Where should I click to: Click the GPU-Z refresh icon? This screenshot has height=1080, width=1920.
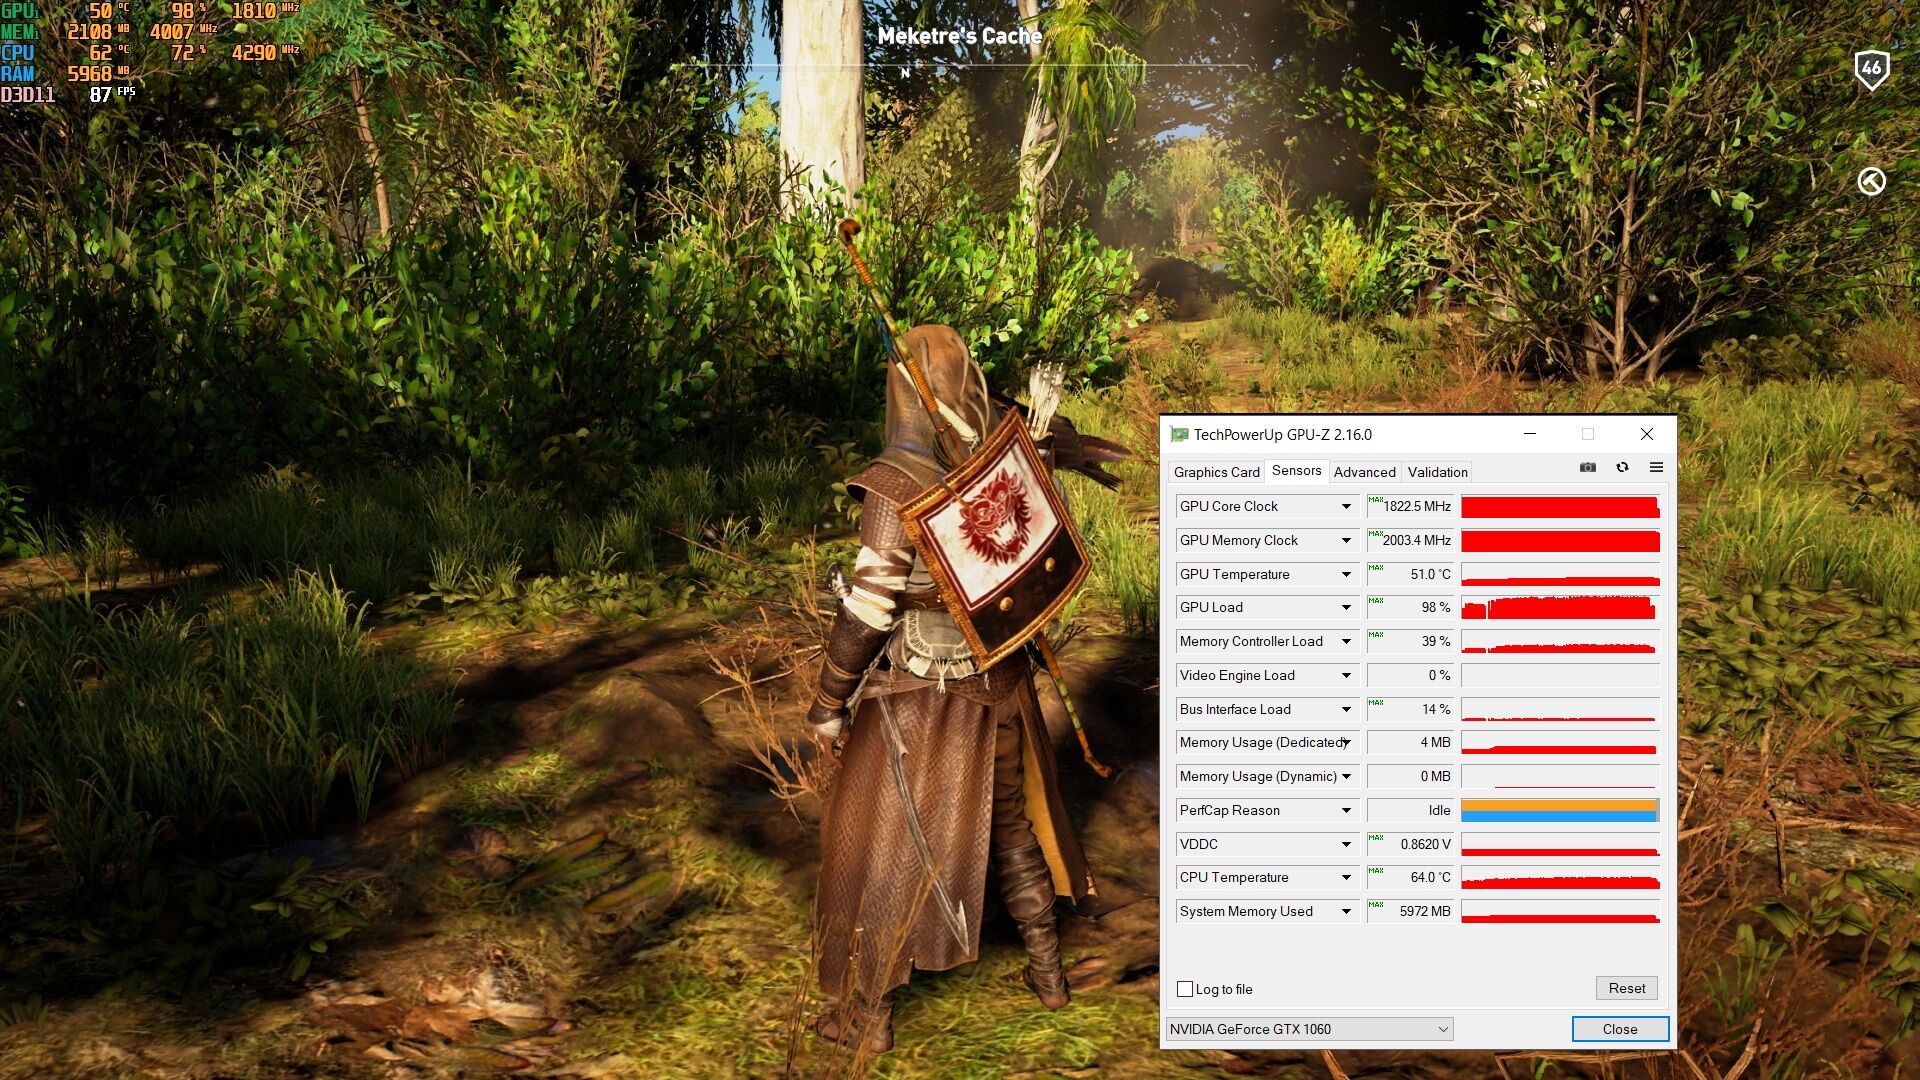1622,467
